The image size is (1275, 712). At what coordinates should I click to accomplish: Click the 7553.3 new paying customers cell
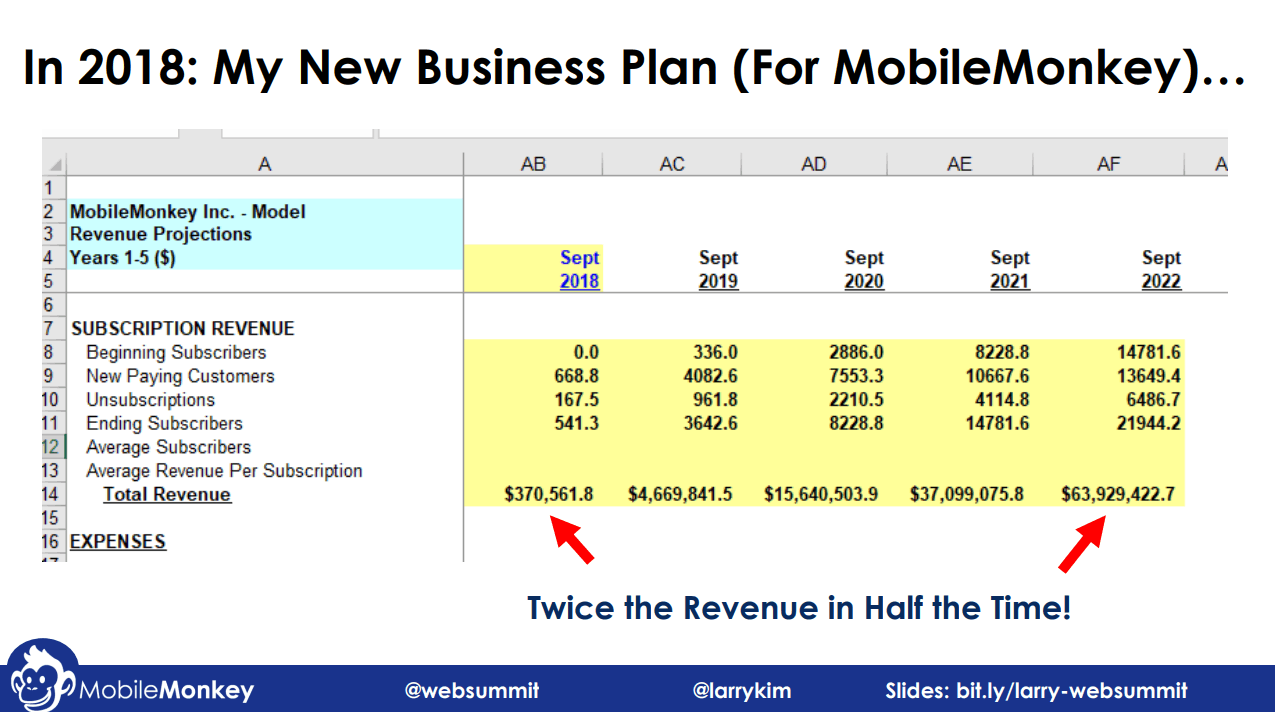click(x=814, y=376)
